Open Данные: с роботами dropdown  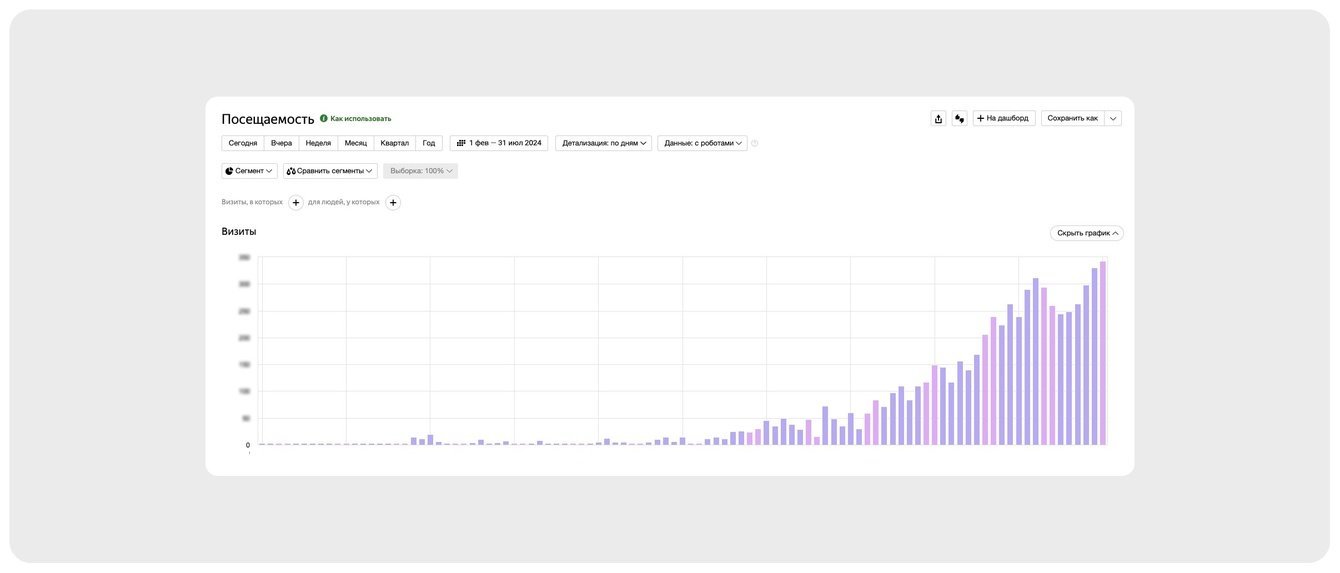pyautogui.click(x=702, y=143)
